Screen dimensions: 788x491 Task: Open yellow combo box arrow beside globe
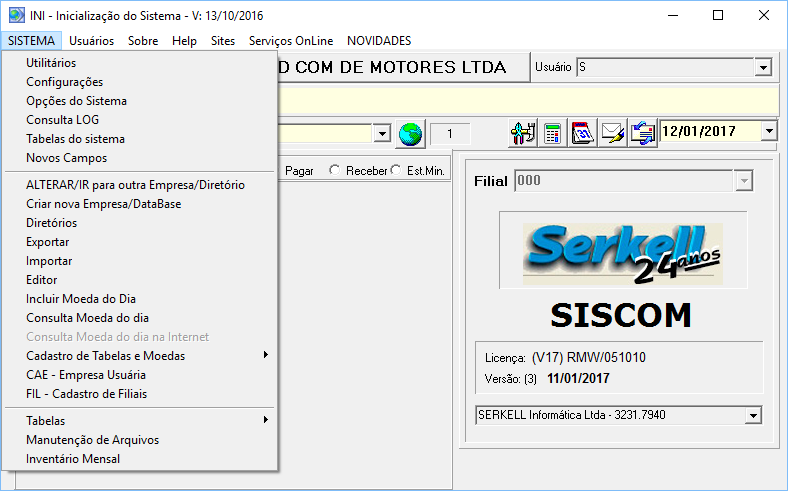[x=382, y=134]
